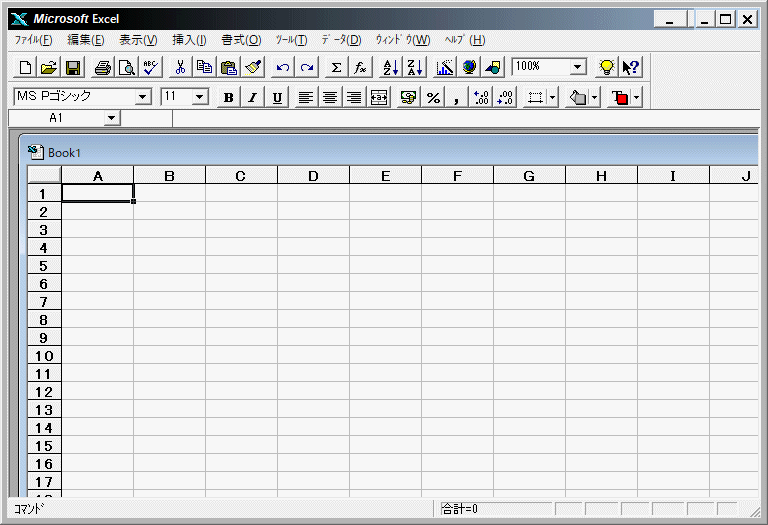Screen dimensions: 768x525
Task: Open the ファイル(F) menu
Action: 33,40
